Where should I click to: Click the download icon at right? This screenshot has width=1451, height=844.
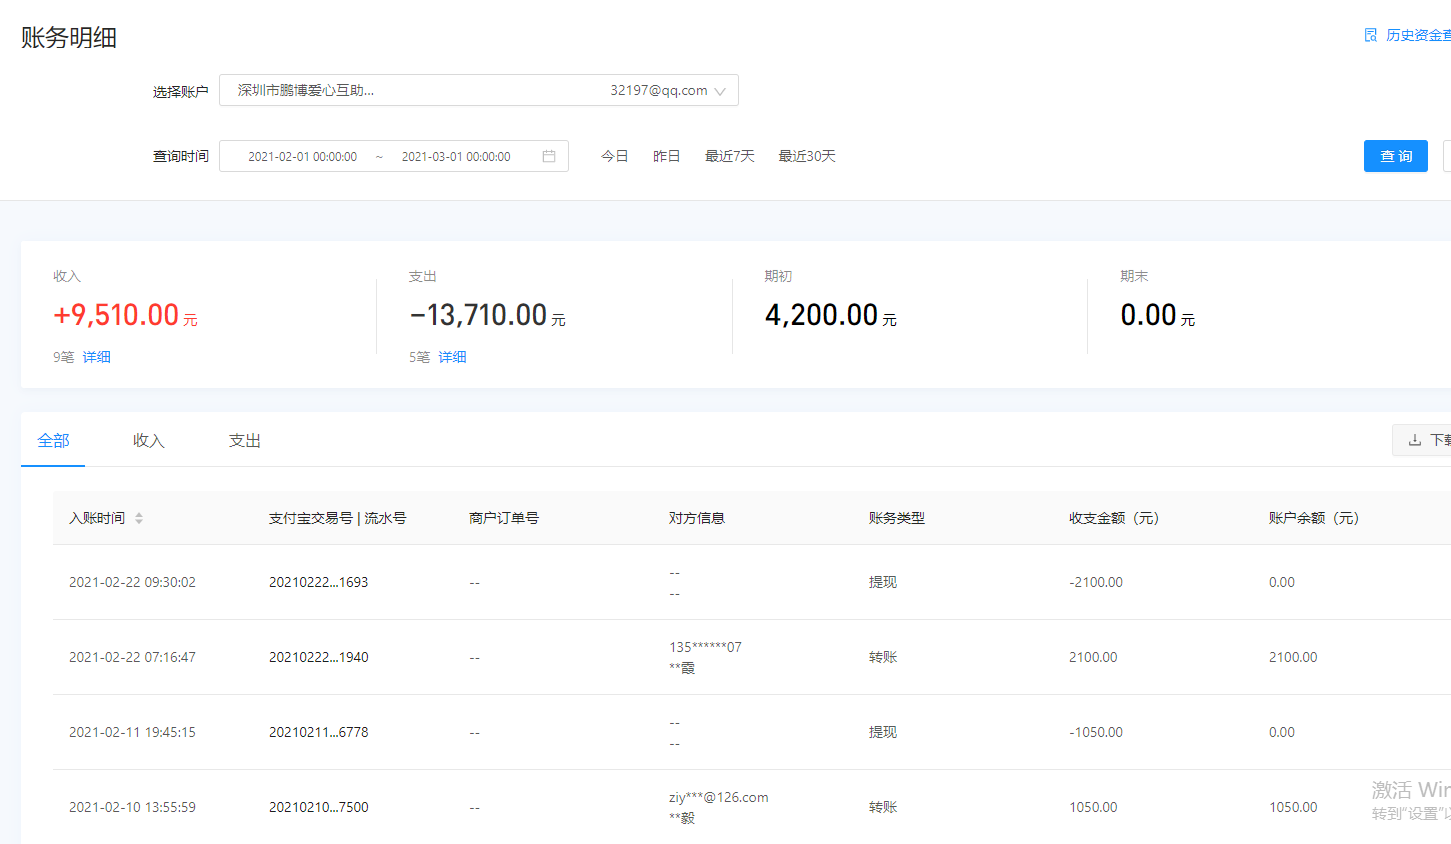point(1414,440)
